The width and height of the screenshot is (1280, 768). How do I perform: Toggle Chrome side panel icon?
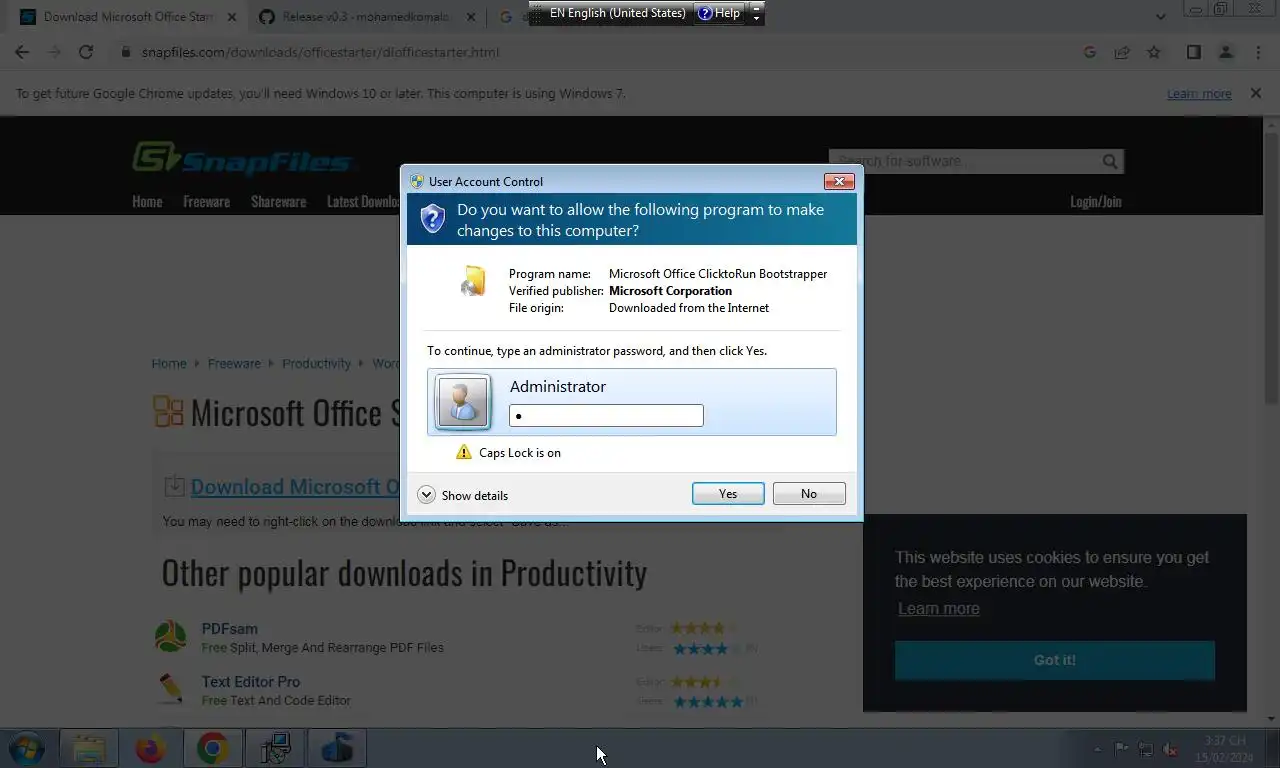(x=1194, y=52)
